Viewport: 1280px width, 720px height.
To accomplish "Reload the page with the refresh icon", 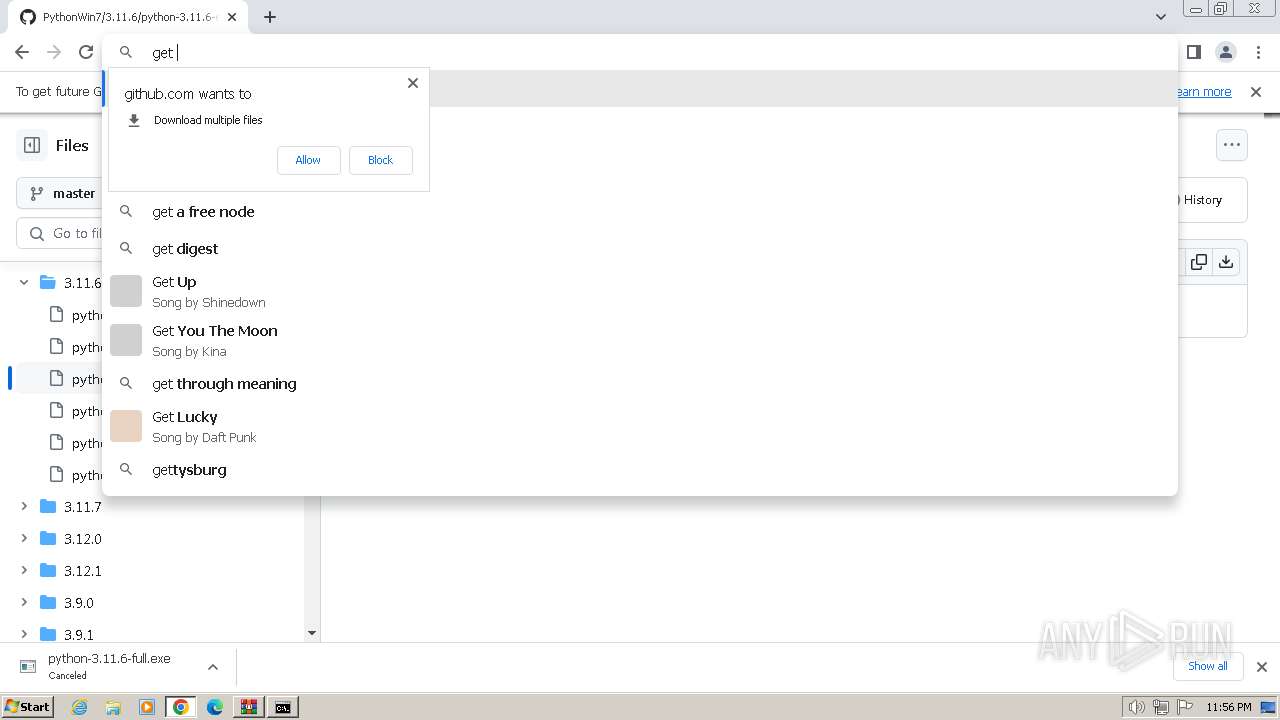I will point(86,52).
